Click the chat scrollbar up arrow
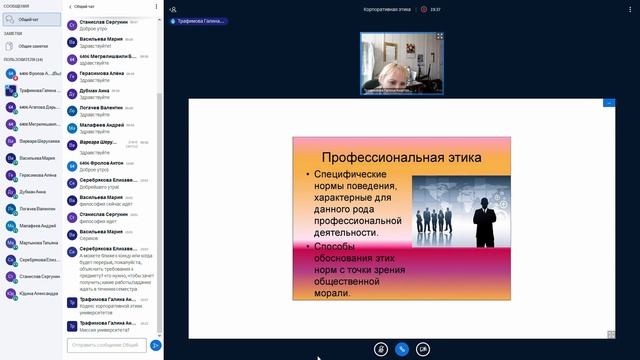Image resolution: width=640 pixels, height=360 pixels. point(159,20)
